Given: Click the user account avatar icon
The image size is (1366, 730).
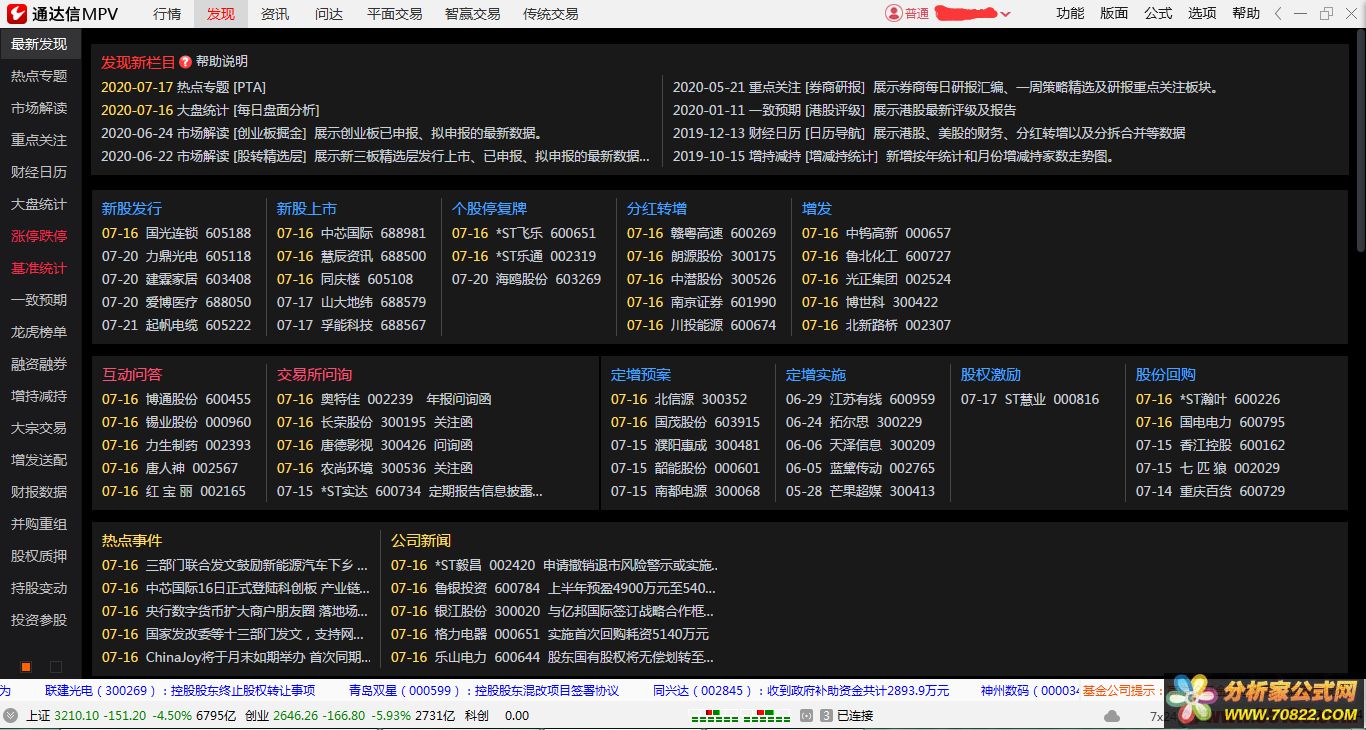Looking at the screenshot, I should point(893,13).
